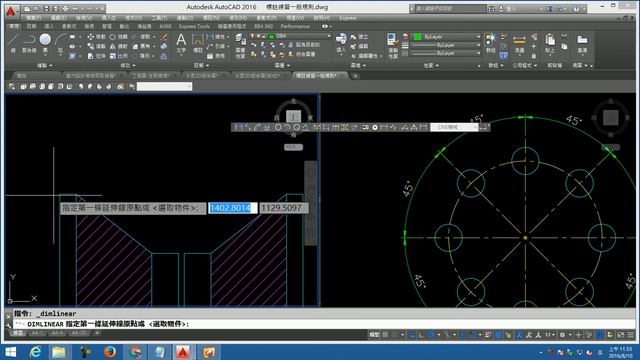Image resolution: width=640 pixels, height=360 pixels.
Task: Select the Line (線) draw tool
Action: (13, 41)
